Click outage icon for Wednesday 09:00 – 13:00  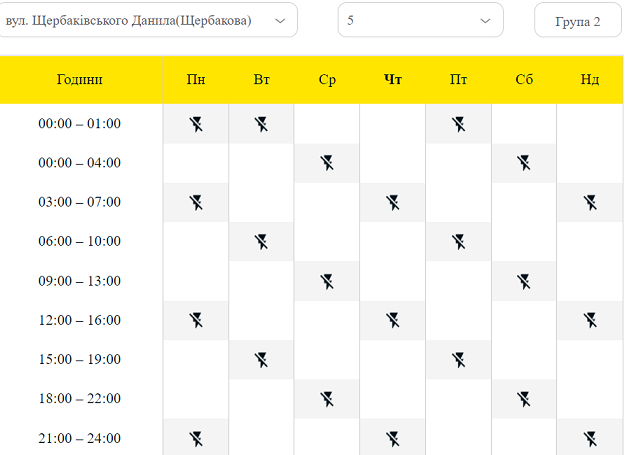(327, 281)
